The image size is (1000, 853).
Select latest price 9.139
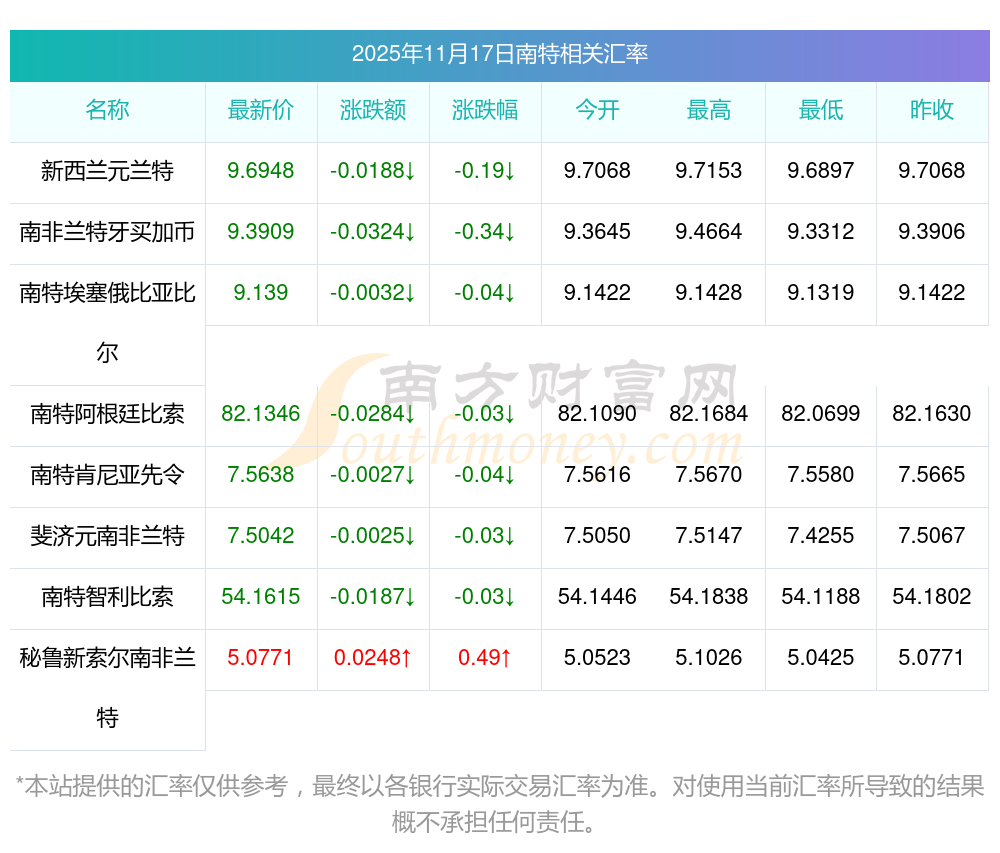[x=261, y=293]
